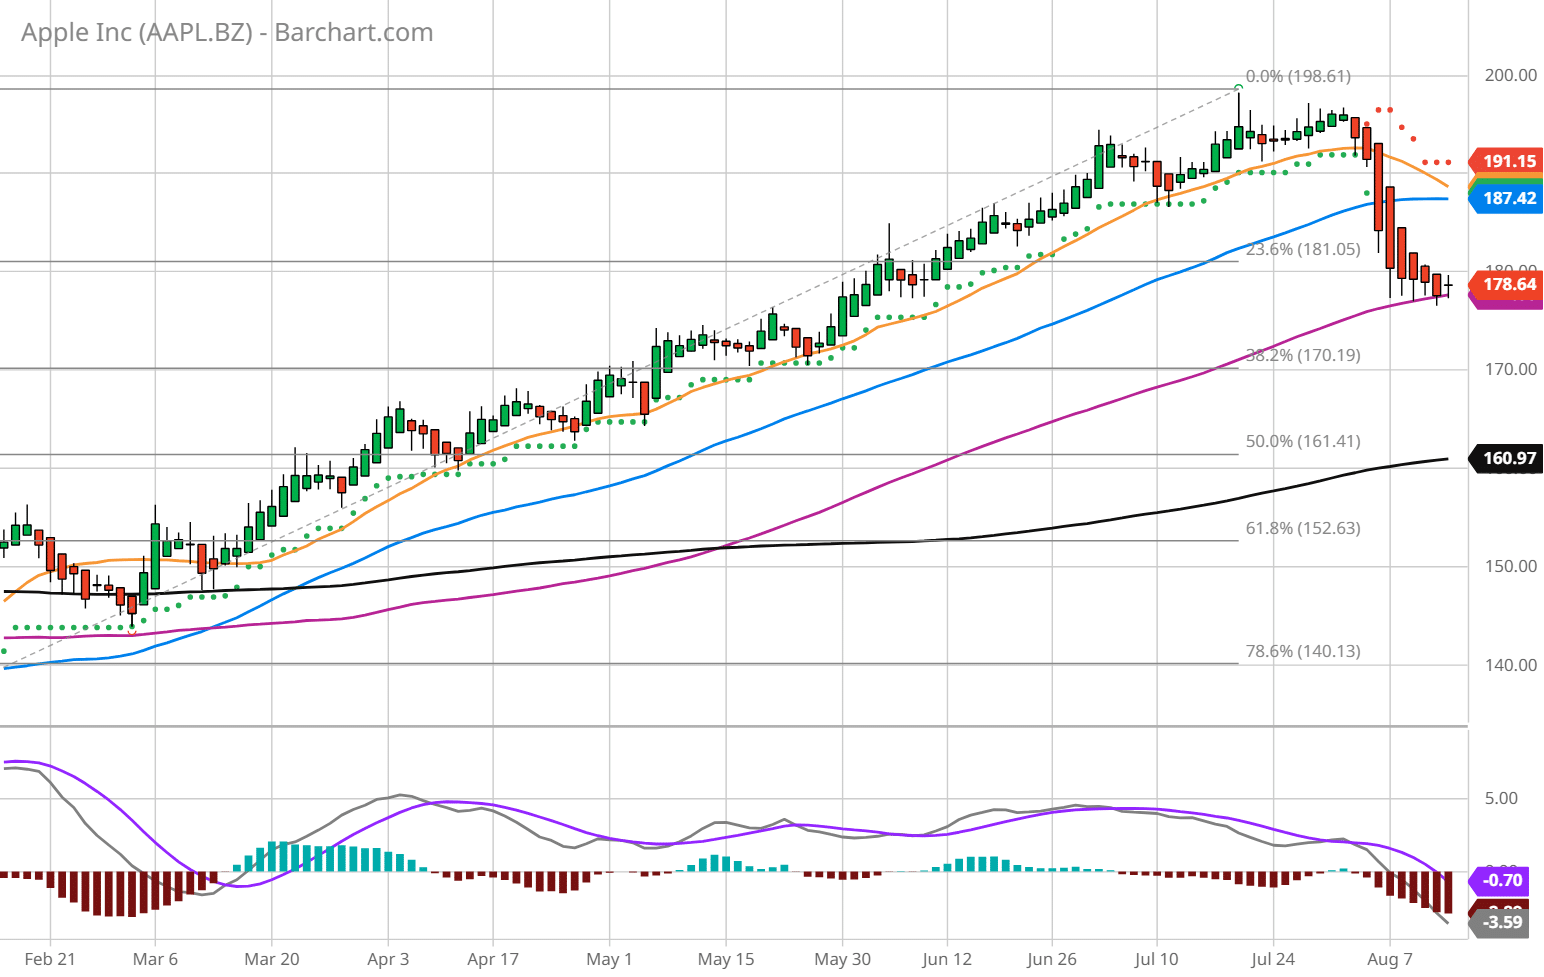Click the 38.2% (170.19) Fibonacci label
This screenshot has width=1544, height=977.
coord(1303,355)
